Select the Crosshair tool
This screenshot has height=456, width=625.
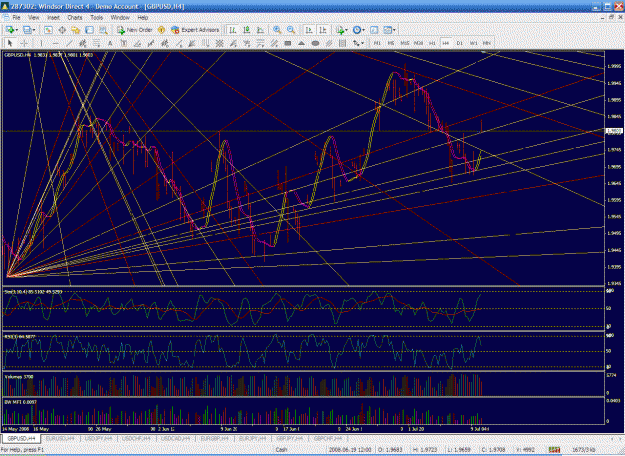point(24,43)
